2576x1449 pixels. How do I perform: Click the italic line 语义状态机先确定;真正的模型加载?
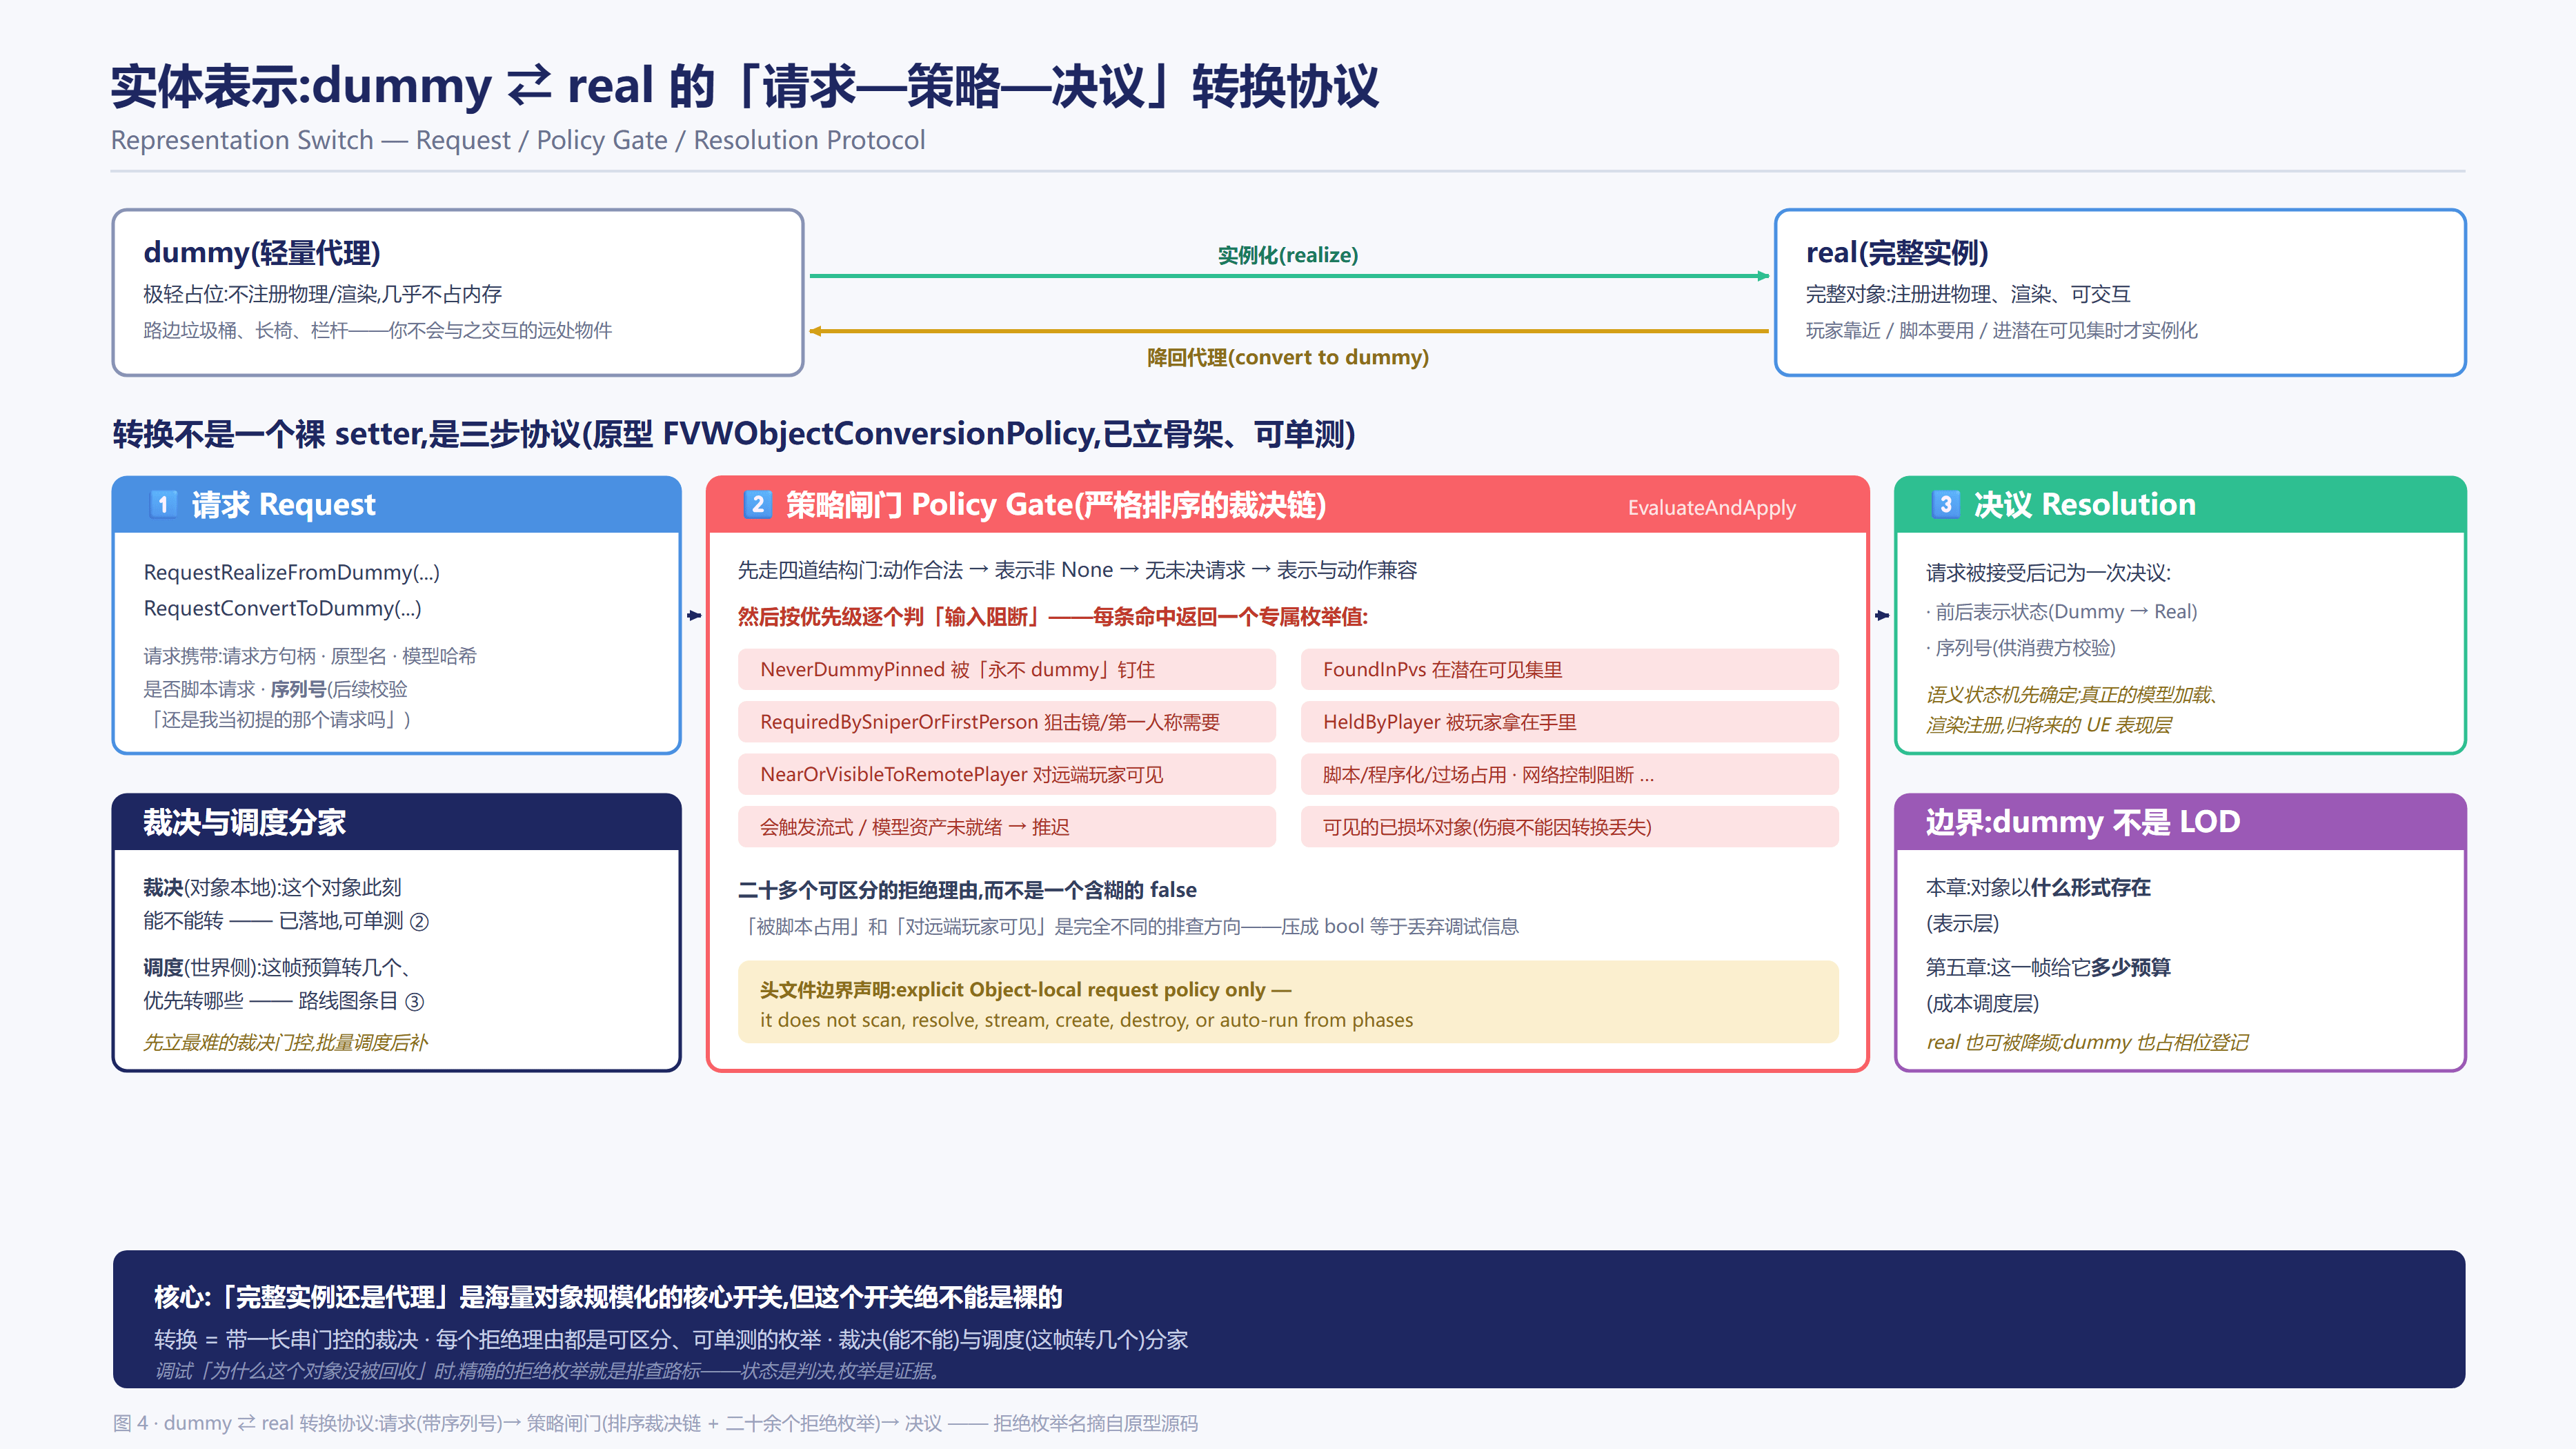pyautogui.click(x=2072, y=694)
